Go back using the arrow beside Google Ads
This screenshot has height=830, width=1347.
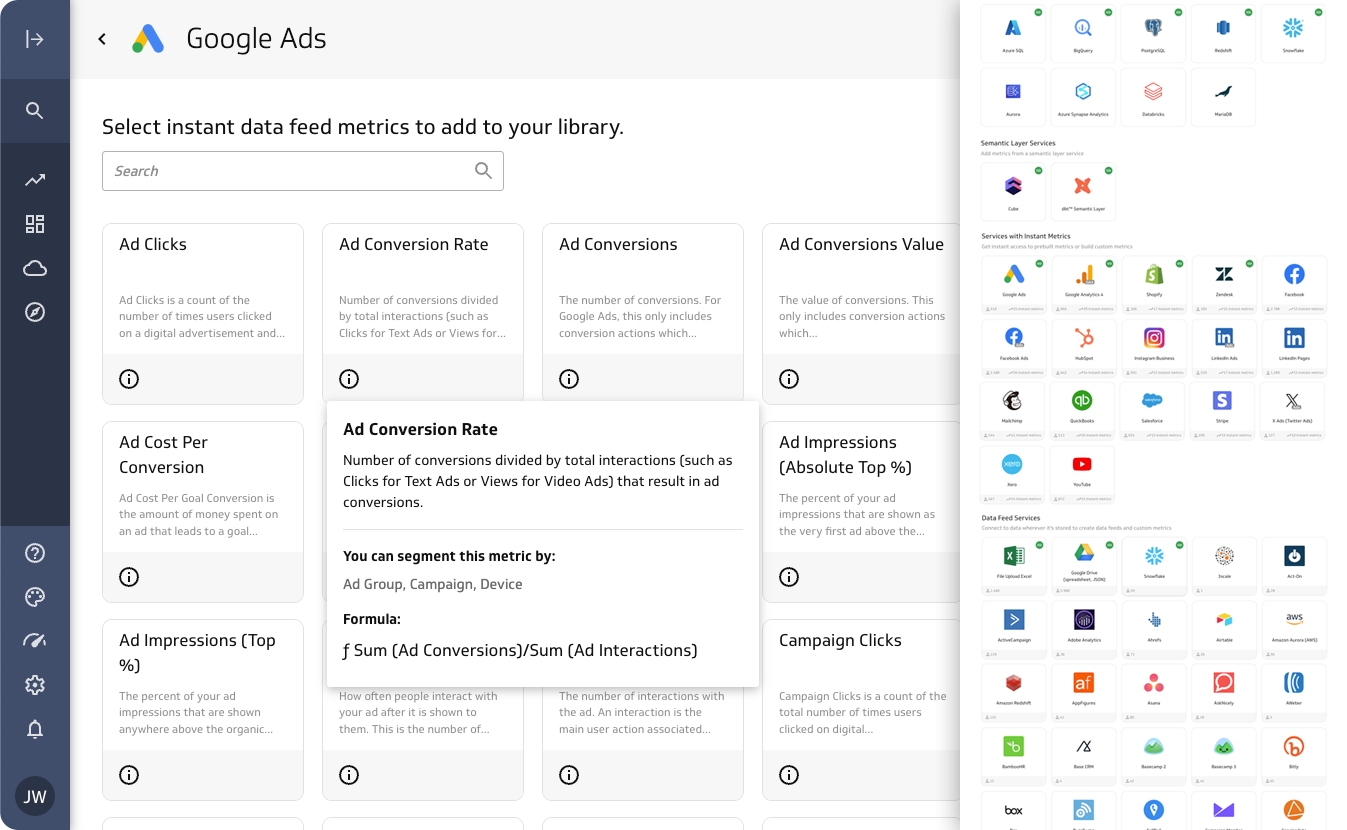(x=102, y=39)
